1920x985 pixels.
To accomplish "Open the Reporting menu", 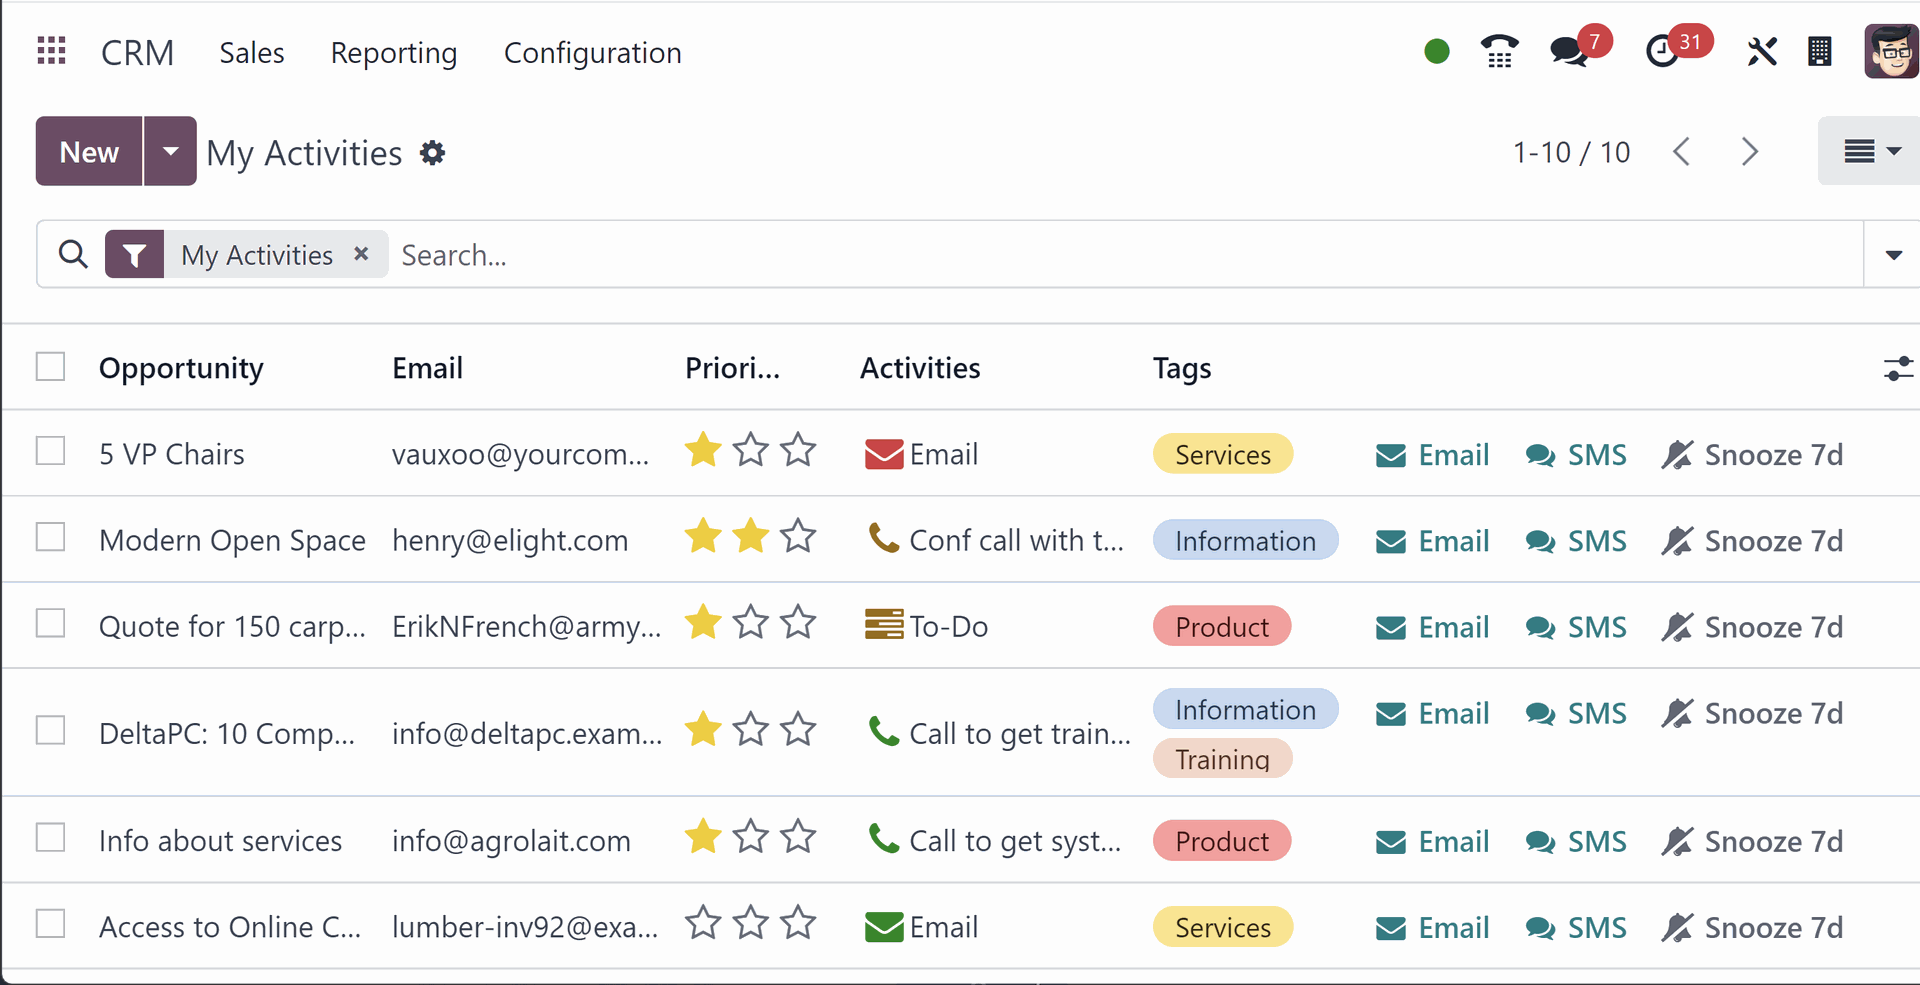I will (x=394, y=53).
